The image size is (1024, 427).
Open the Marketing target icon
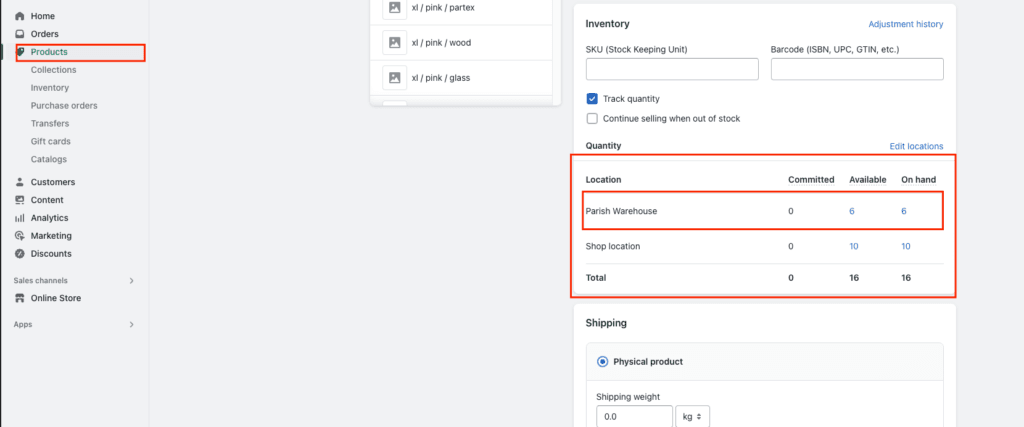(20, 236)
